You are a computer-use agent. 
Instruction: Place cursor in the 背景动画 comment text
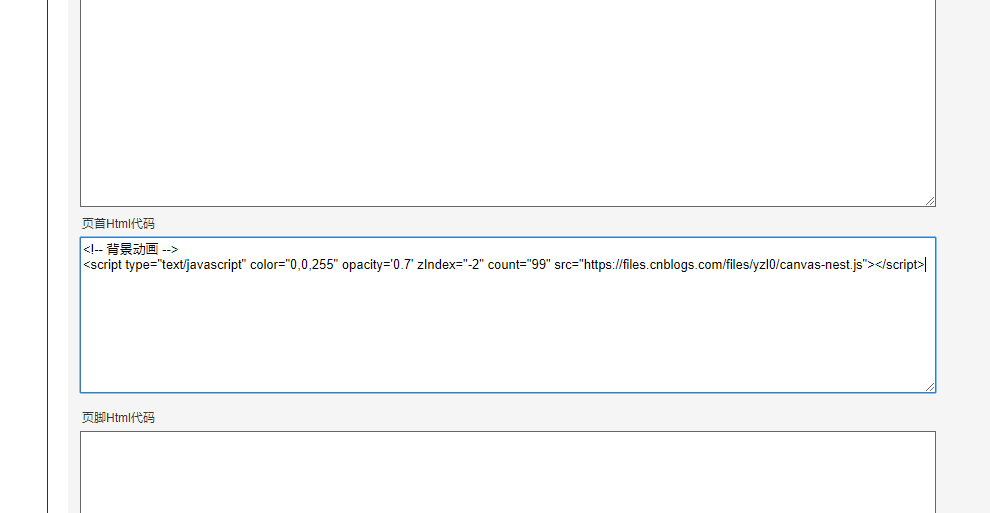[132, 249]
